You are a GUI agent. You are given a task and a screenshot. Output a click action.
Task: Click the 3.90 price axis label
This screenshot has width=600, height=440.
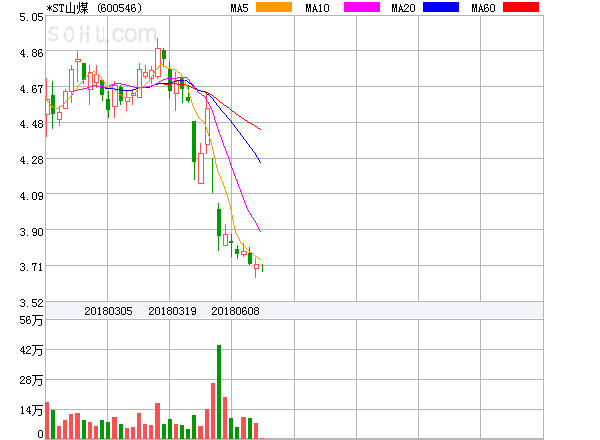(31, 232)
